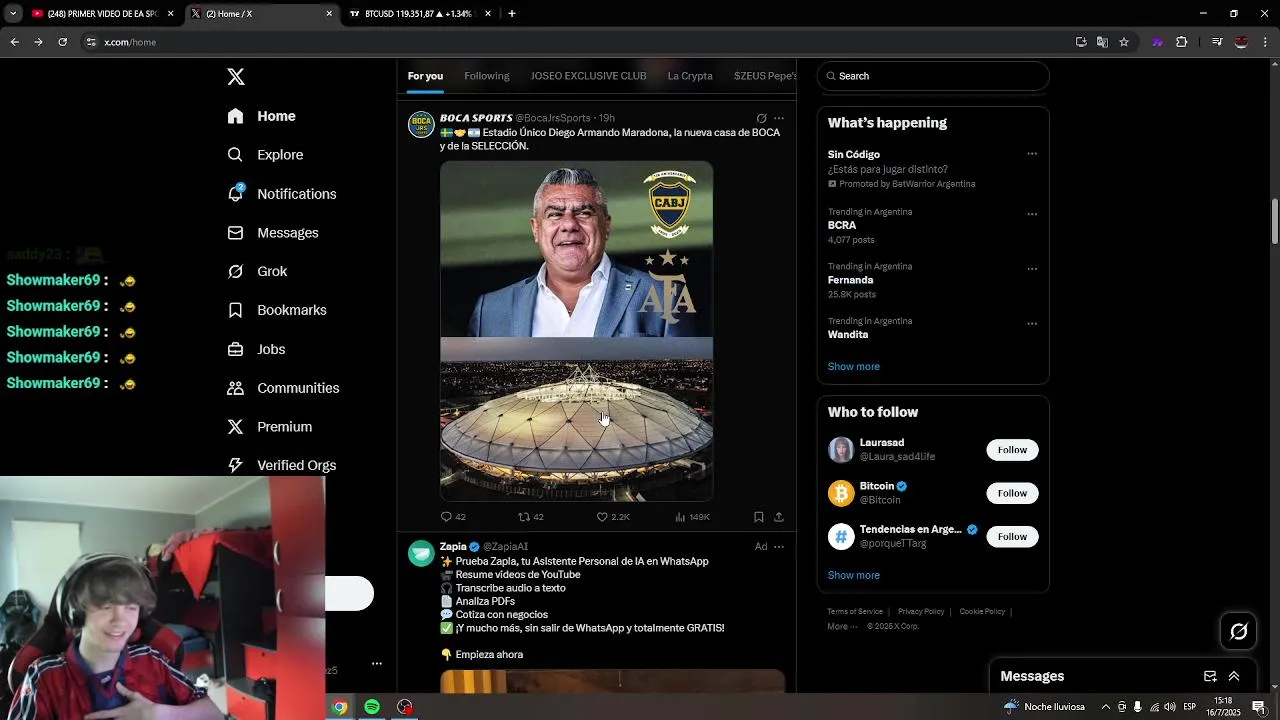Click the X logo in the sidebar
This screenshot has width=1280, height=720.
(x=236, y=77)
